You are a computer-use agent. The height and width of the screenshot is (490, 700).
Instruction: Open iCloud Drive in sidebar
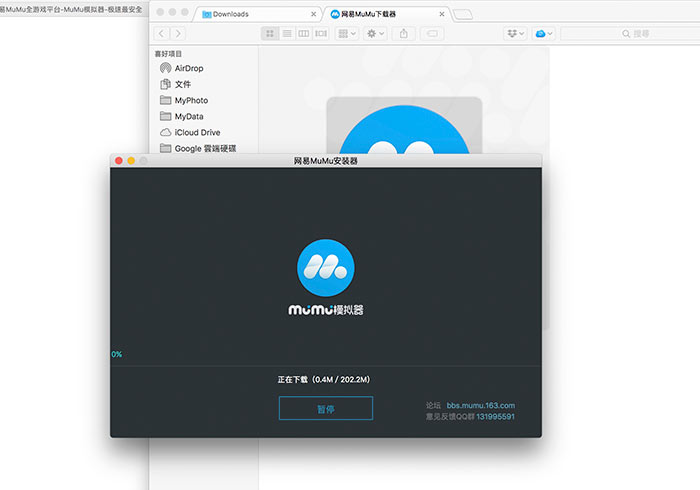pos(190,133)
